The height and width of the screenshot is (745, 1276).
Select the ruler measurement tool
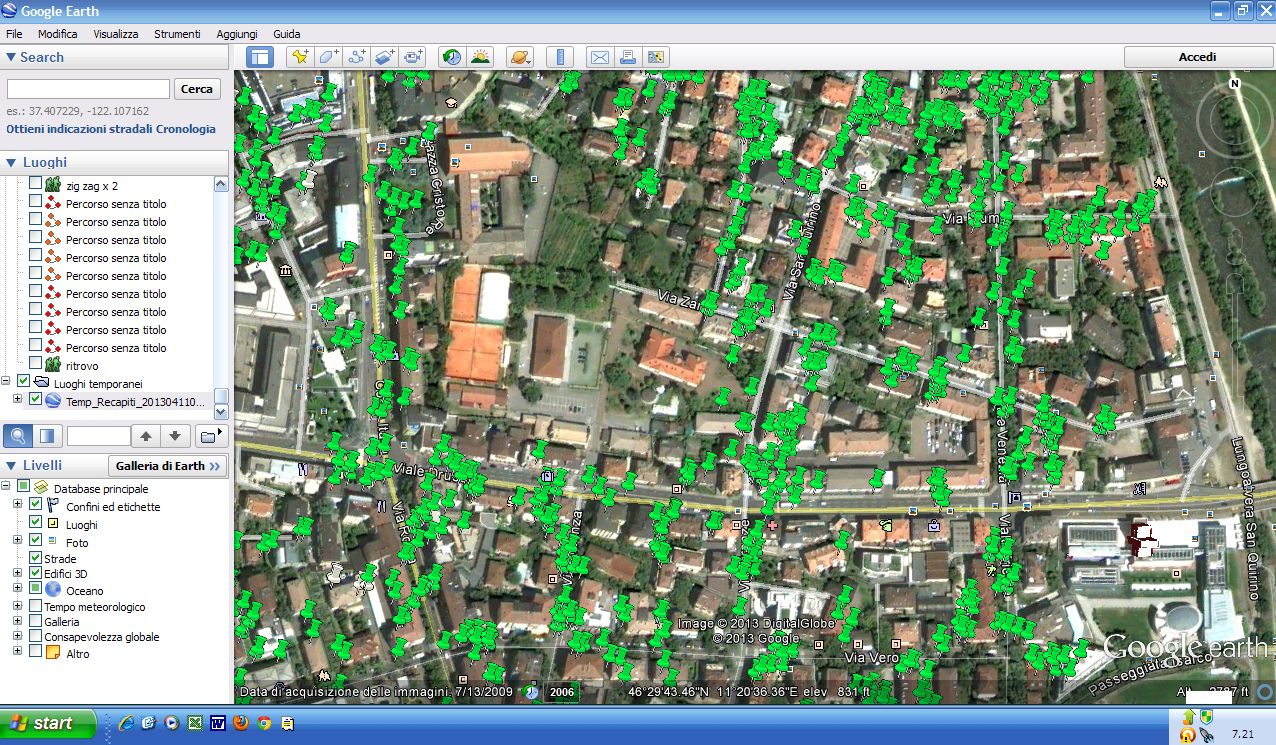pyautogui.click(x=560, y=57)
